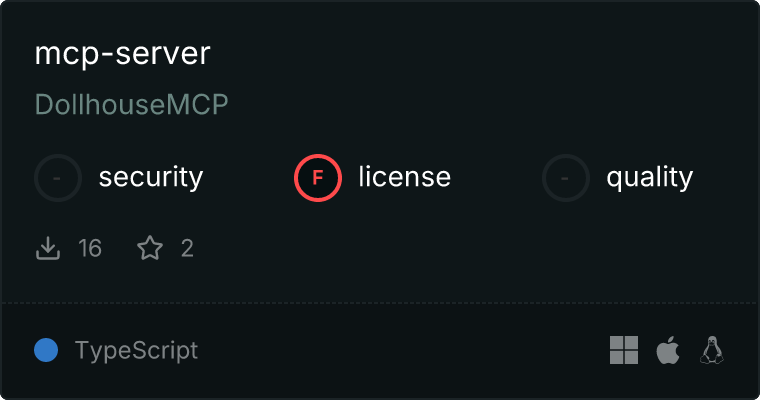Click the security label text

[x=151, y=177]
